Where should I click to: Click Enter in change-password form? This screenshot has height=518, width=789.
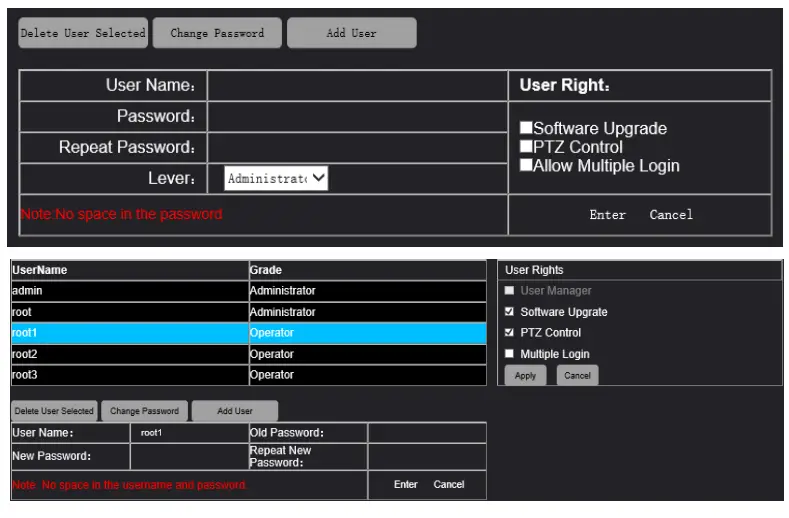click(406, 485)
